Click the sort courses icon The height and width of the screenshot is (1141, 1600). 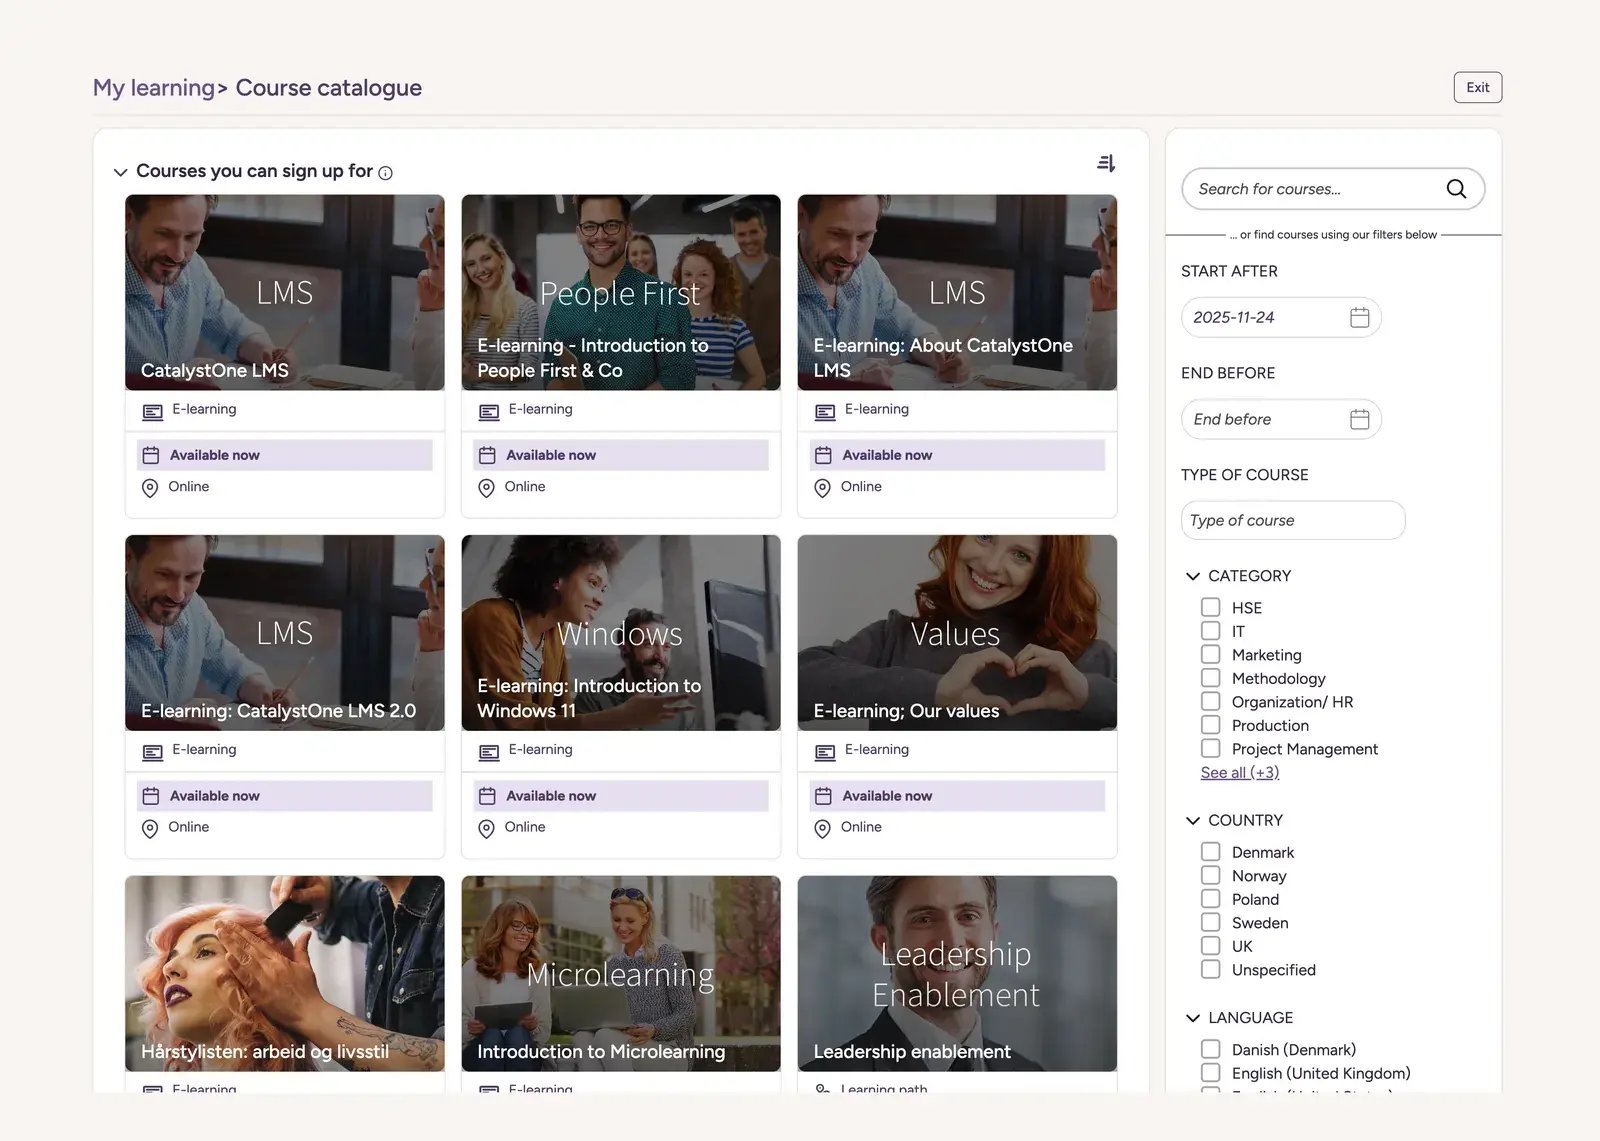click(x=1106, y=163)
